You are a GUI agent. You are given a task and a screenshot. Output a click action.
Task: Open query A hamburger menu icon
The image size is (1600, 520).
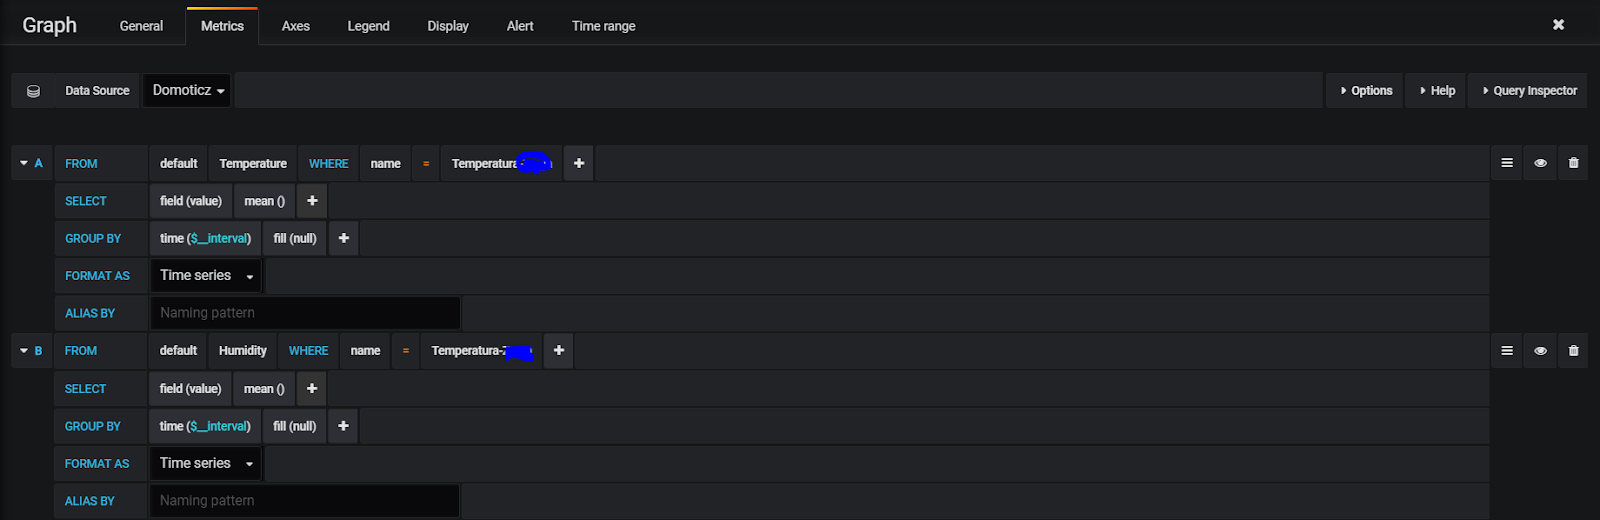click(x=1507, y=163)
